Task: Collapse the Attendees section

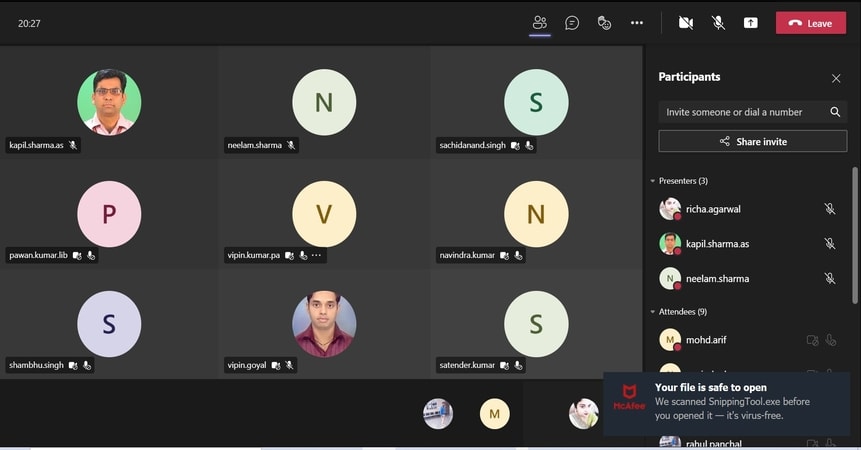Action: [653, 312]
